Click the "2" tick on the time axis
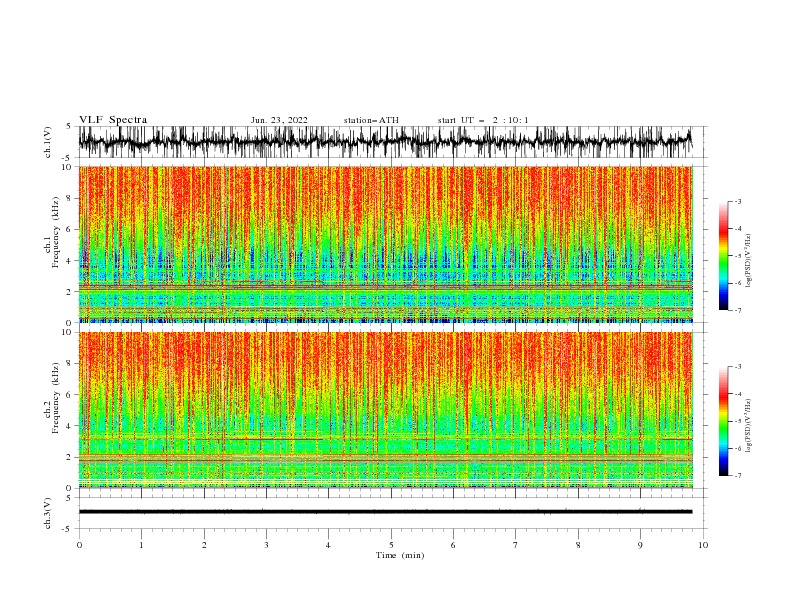Viewport: 792px width, 612px height. coord(204,545)
